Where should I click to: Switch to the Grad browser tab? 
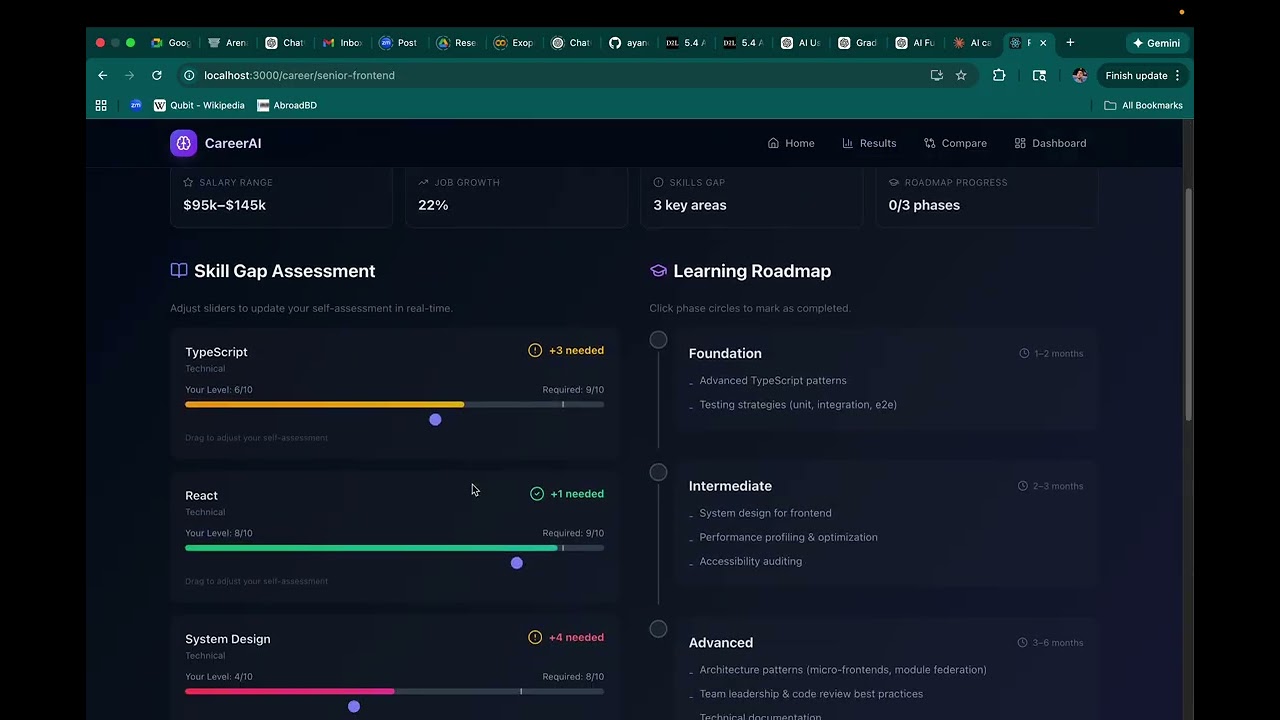coord(859,43)
